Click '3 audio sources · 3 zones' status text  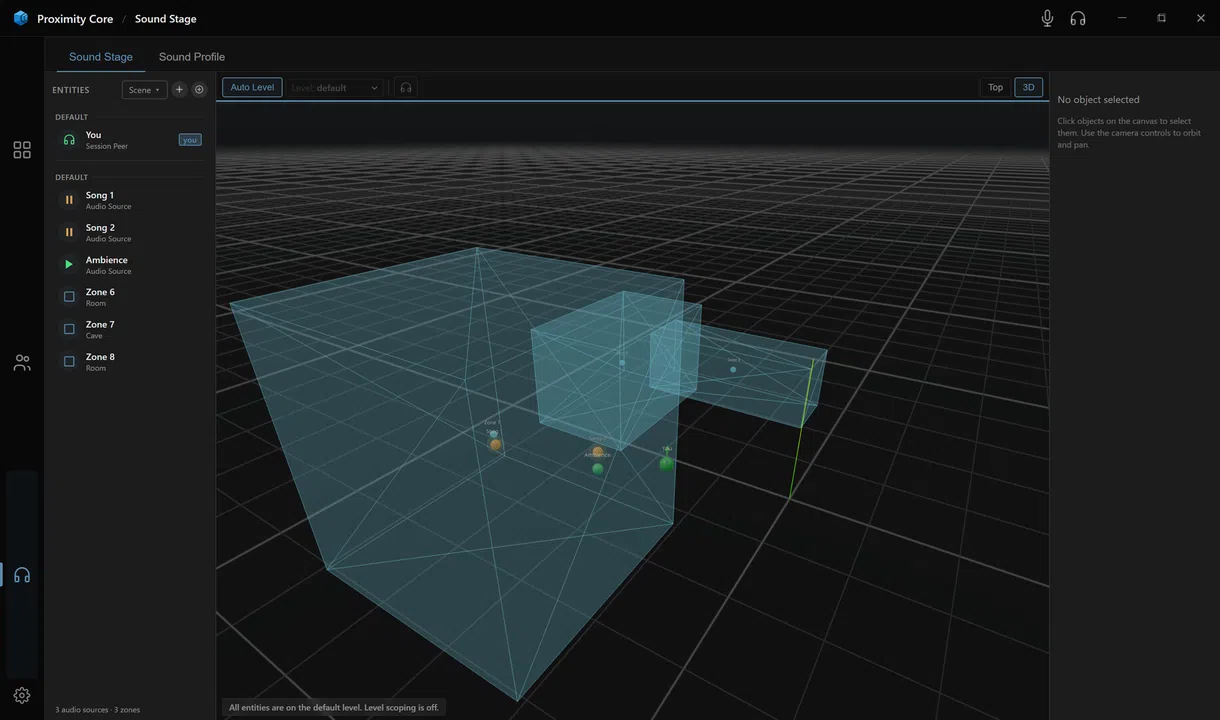(x=97, y=710)
